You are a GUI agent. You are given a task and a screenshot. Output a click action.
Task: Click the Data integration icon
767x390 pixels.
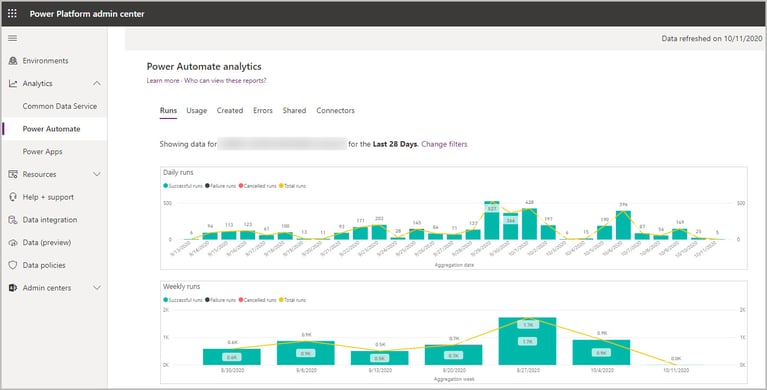(x=13, y=220)
